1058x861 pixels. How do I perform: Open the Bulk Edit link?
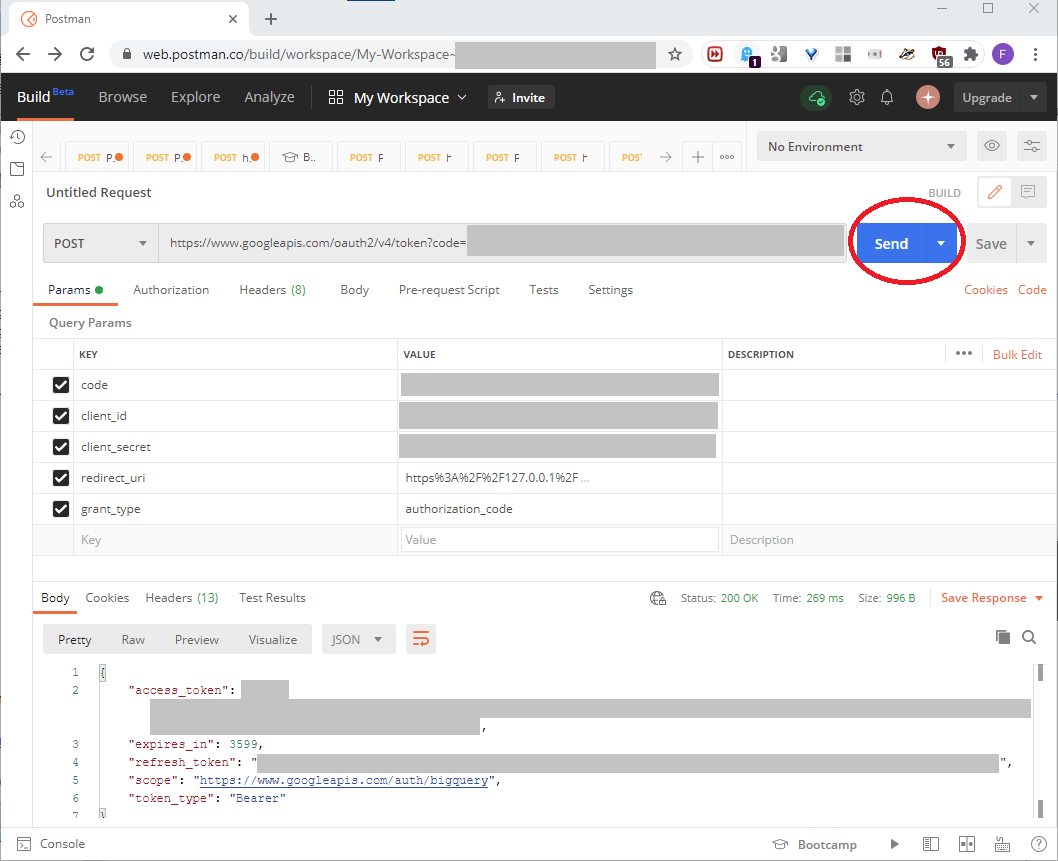tap(1017, 354)
